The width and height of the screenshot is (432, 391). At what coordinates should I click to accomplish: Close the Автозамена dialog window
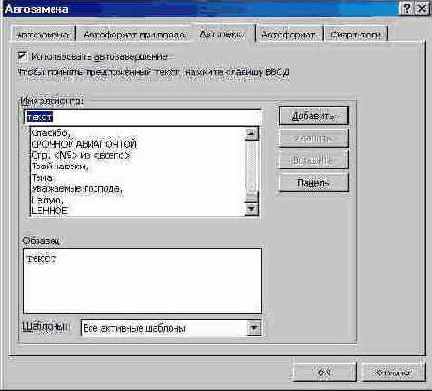pos(422,9)
